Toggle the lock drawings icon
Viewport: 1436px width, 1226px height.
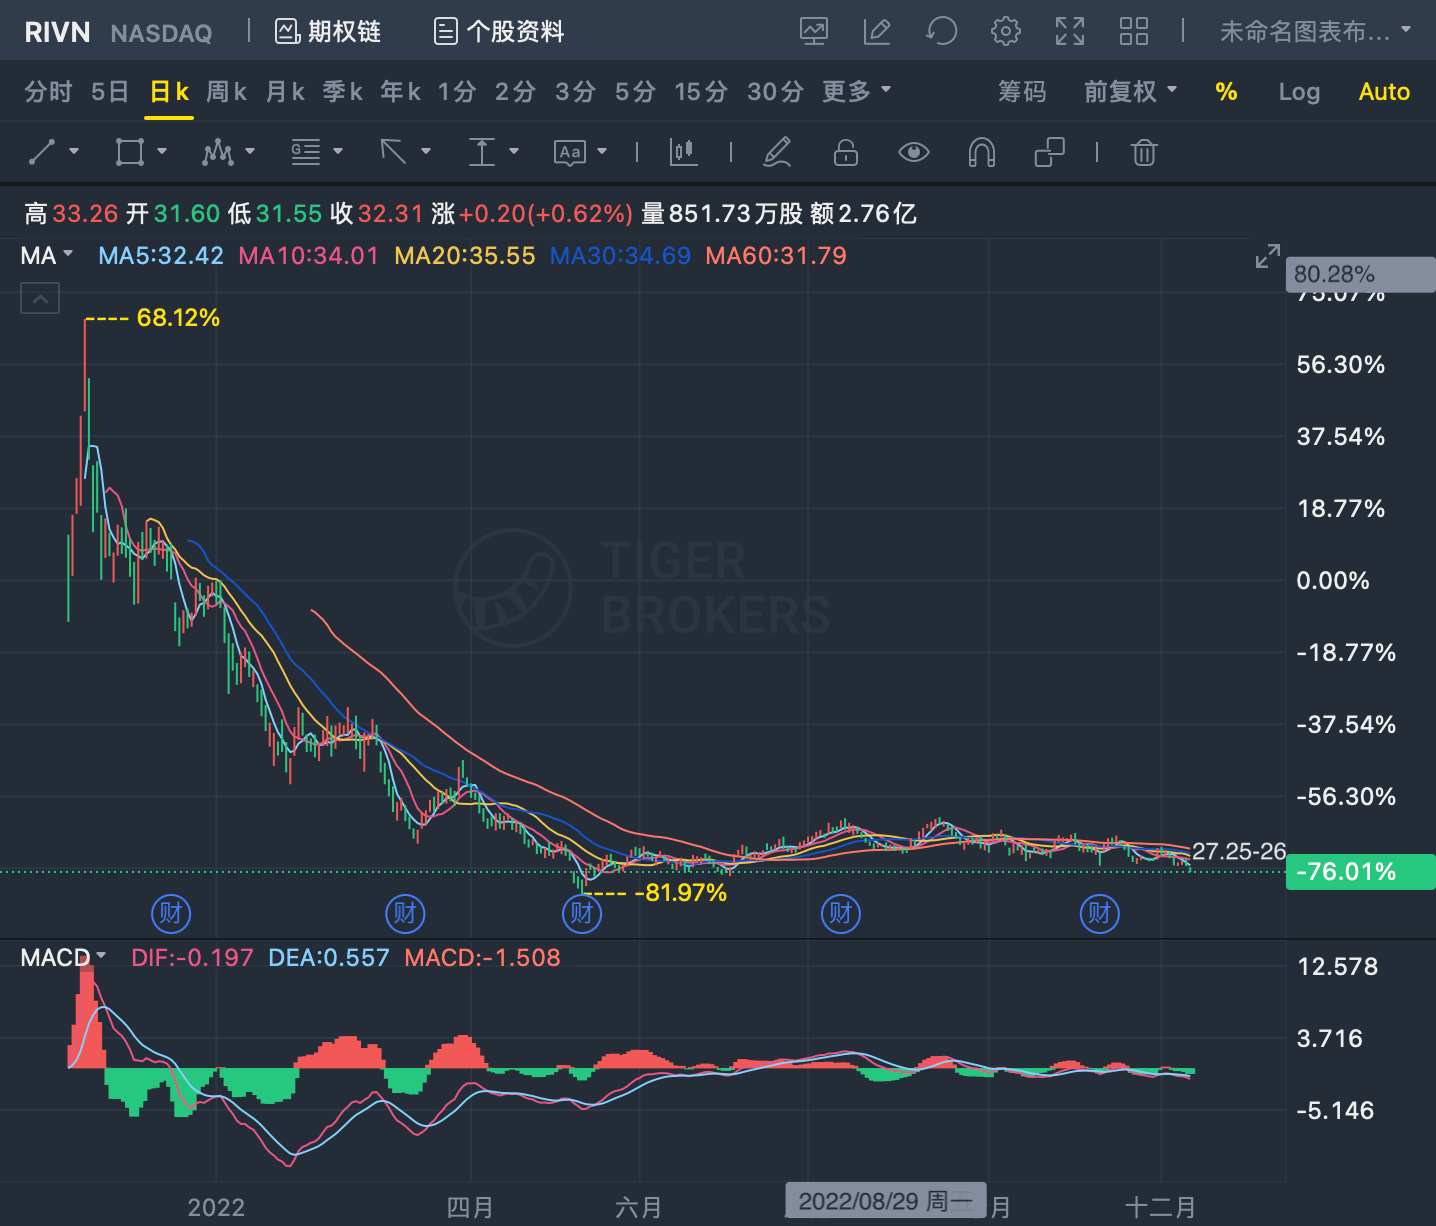(x=846, y=152)
